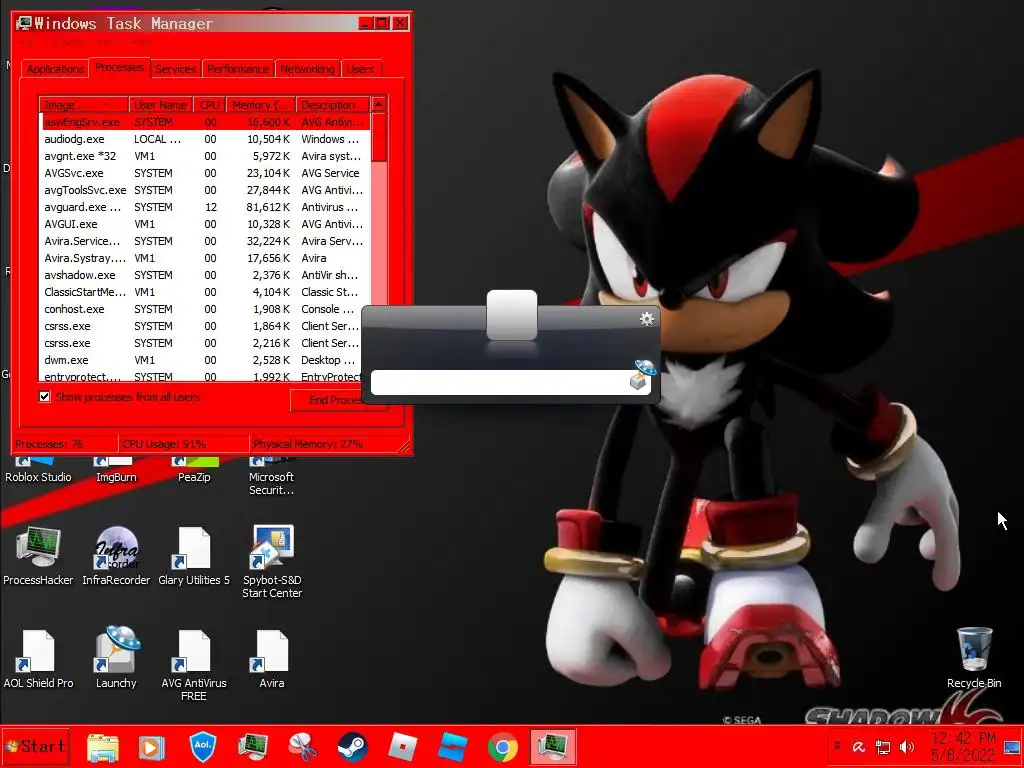This screenshot has width=1024, height=768.
Task: Open Spybot-S&D Start Center icon
Action: pyautogui.click(x=272, y=562)
